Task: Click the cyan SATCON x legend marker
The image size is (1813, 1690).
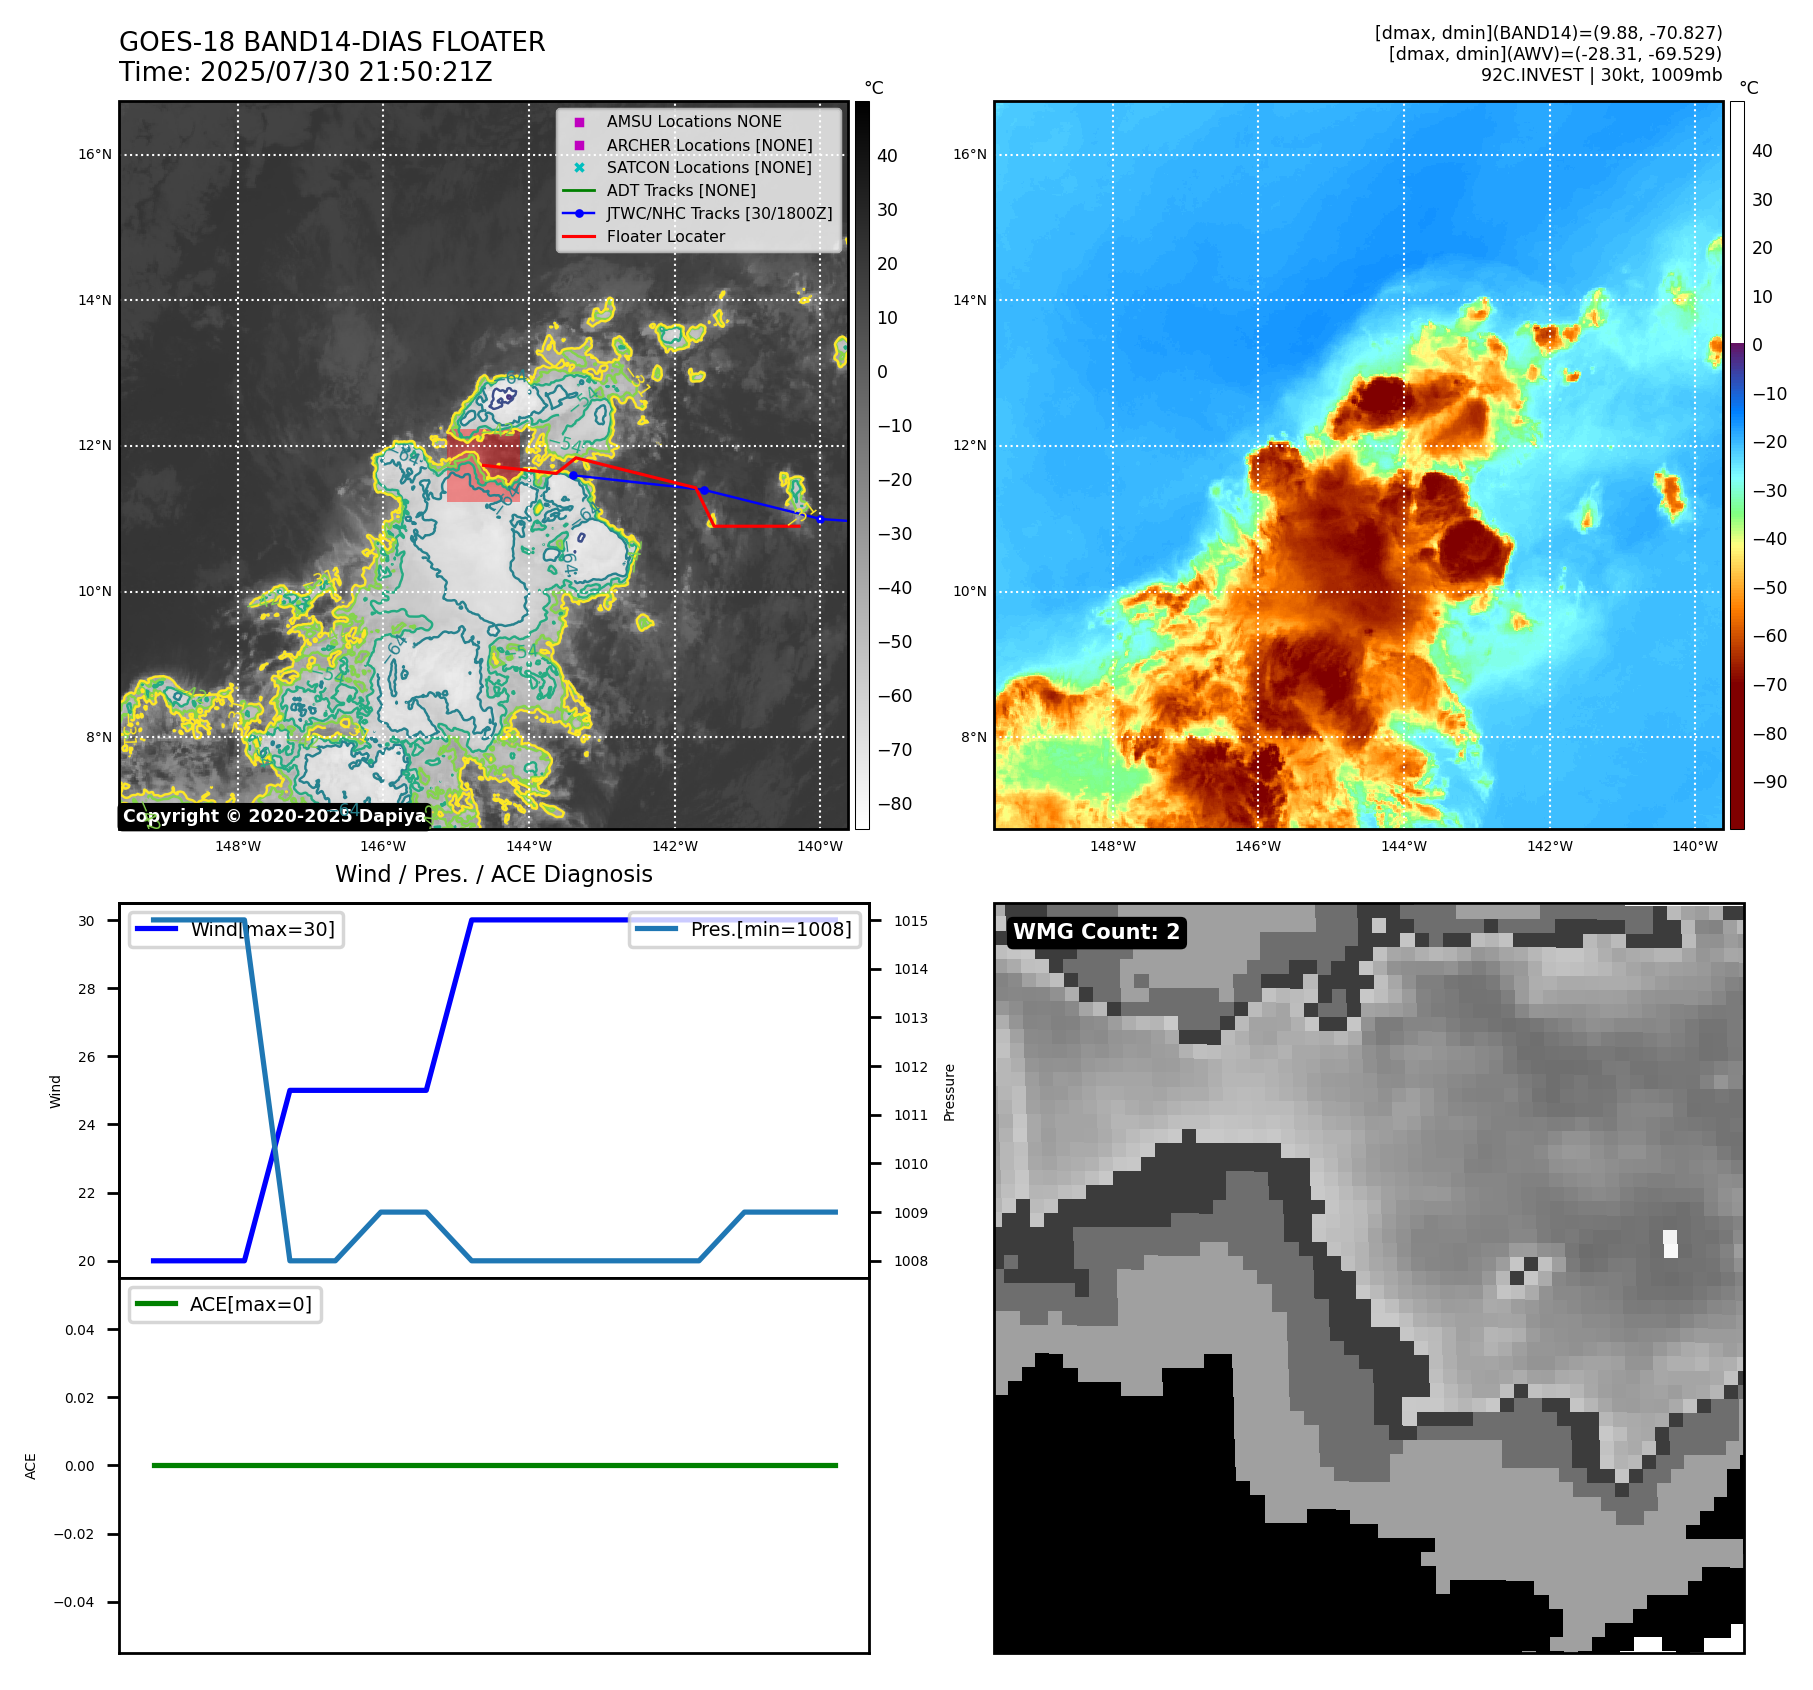Action: (579, 167)
